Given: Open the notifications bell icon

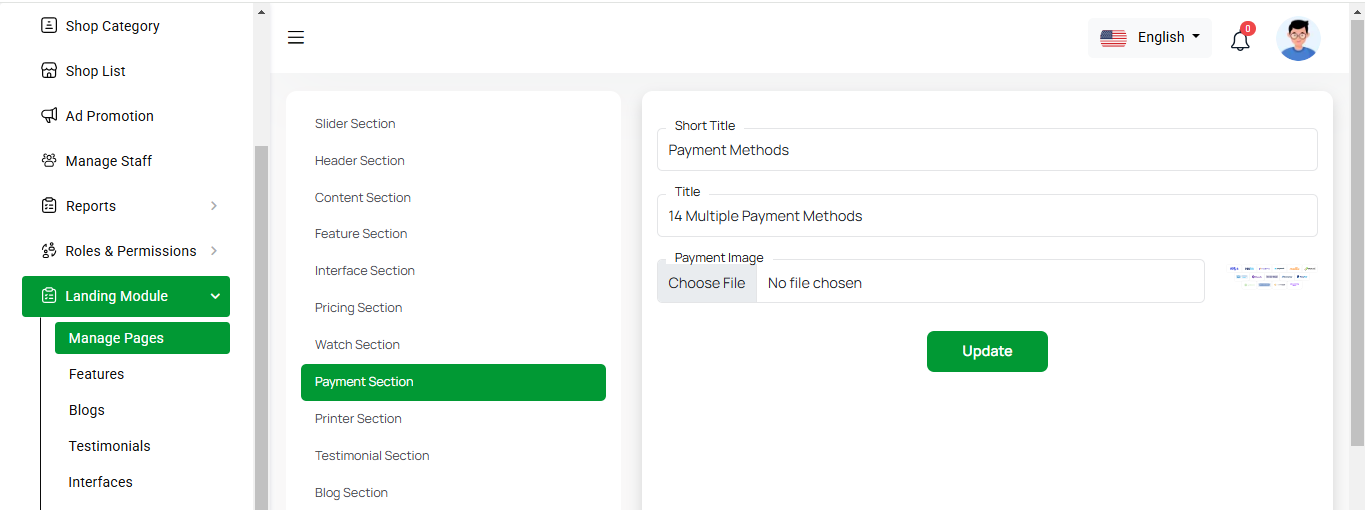Looking at the screenshot, I should (x=1240, y=40).
